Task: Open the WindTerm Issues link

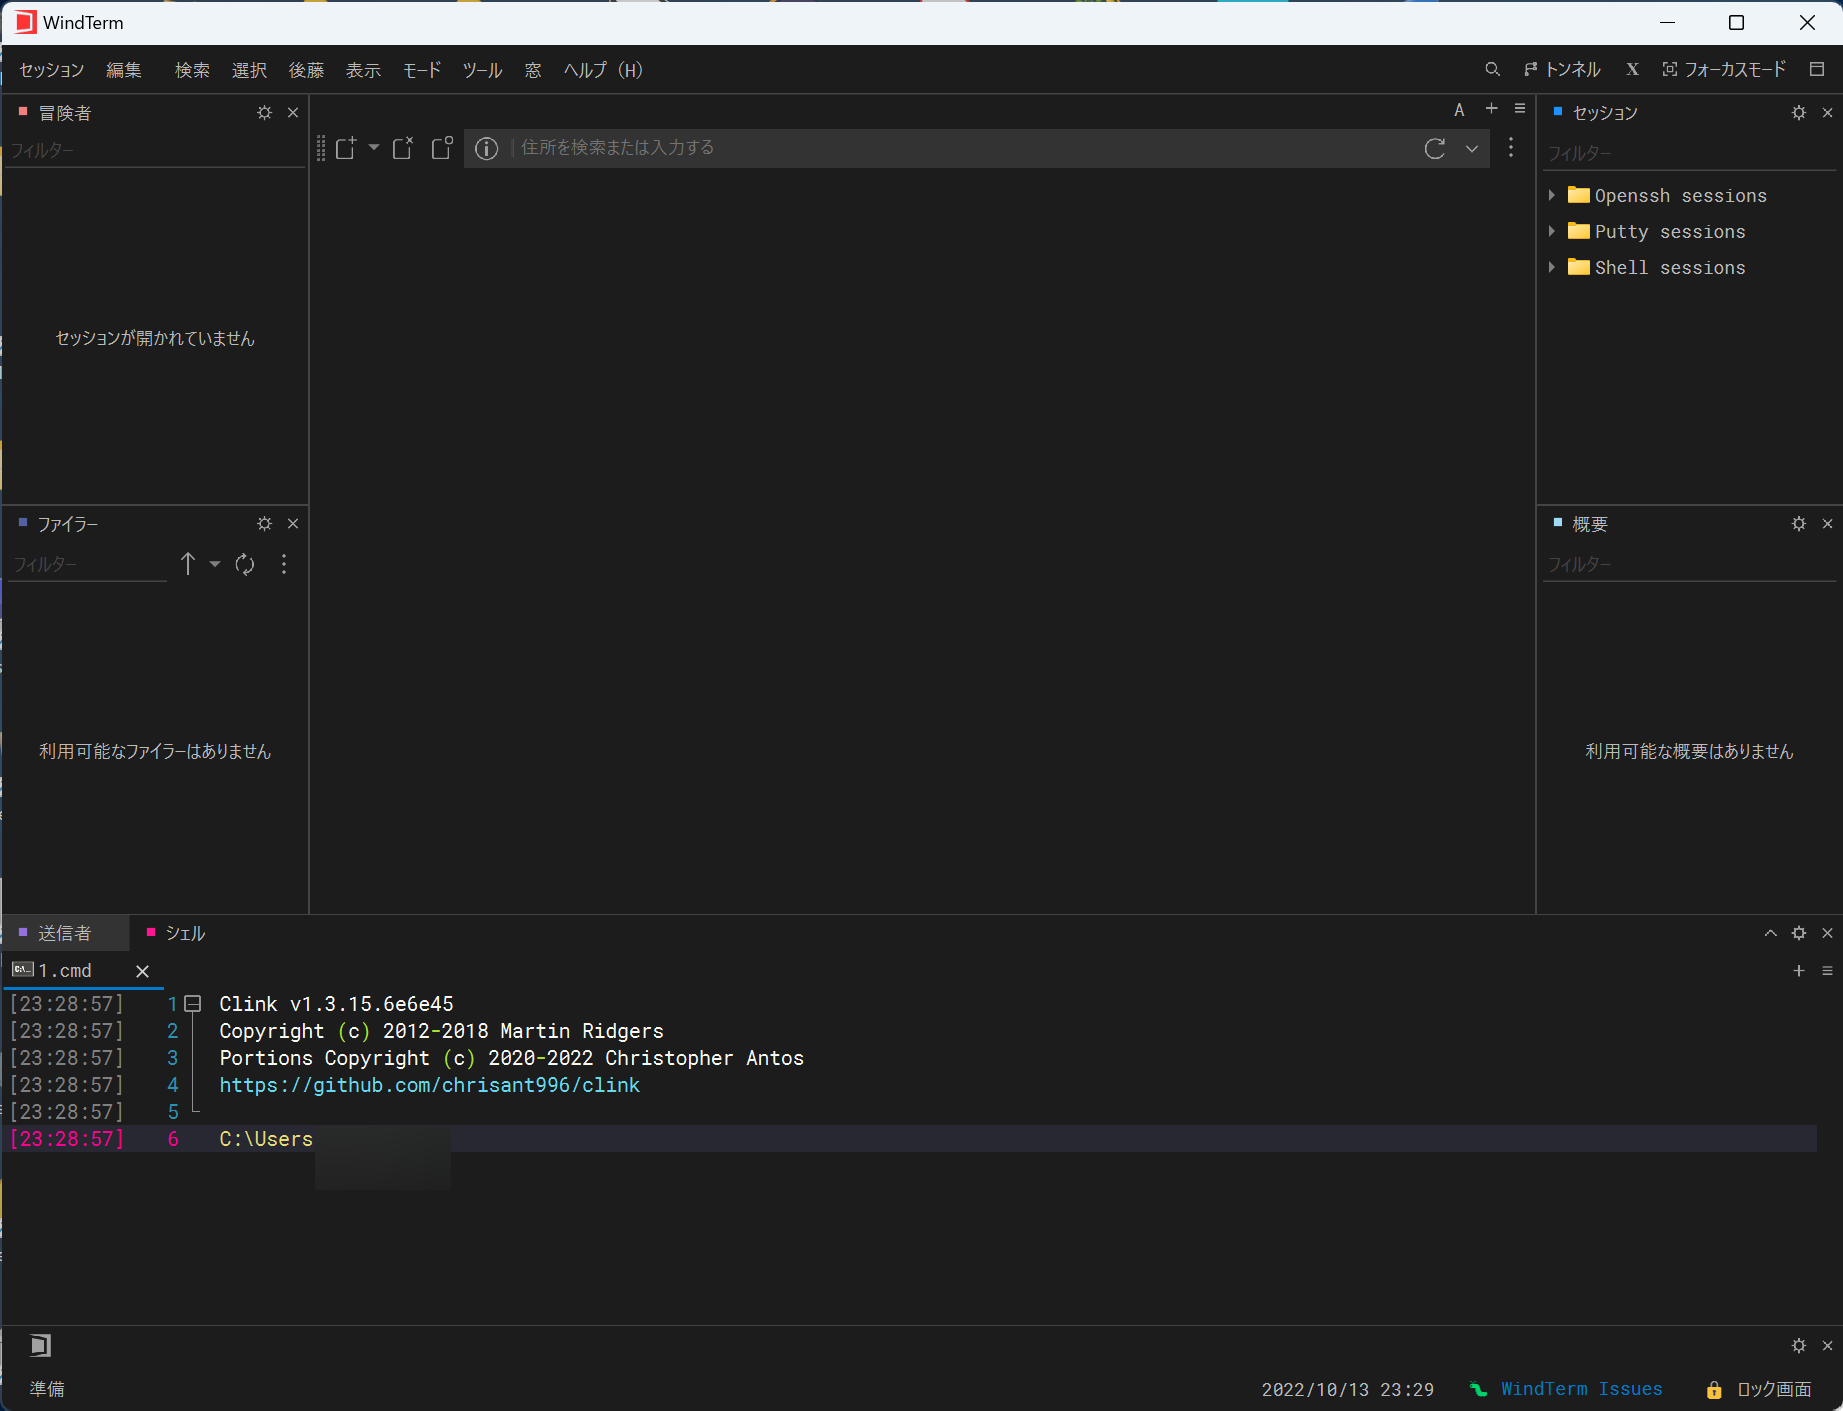Action: [1581, 1389]
